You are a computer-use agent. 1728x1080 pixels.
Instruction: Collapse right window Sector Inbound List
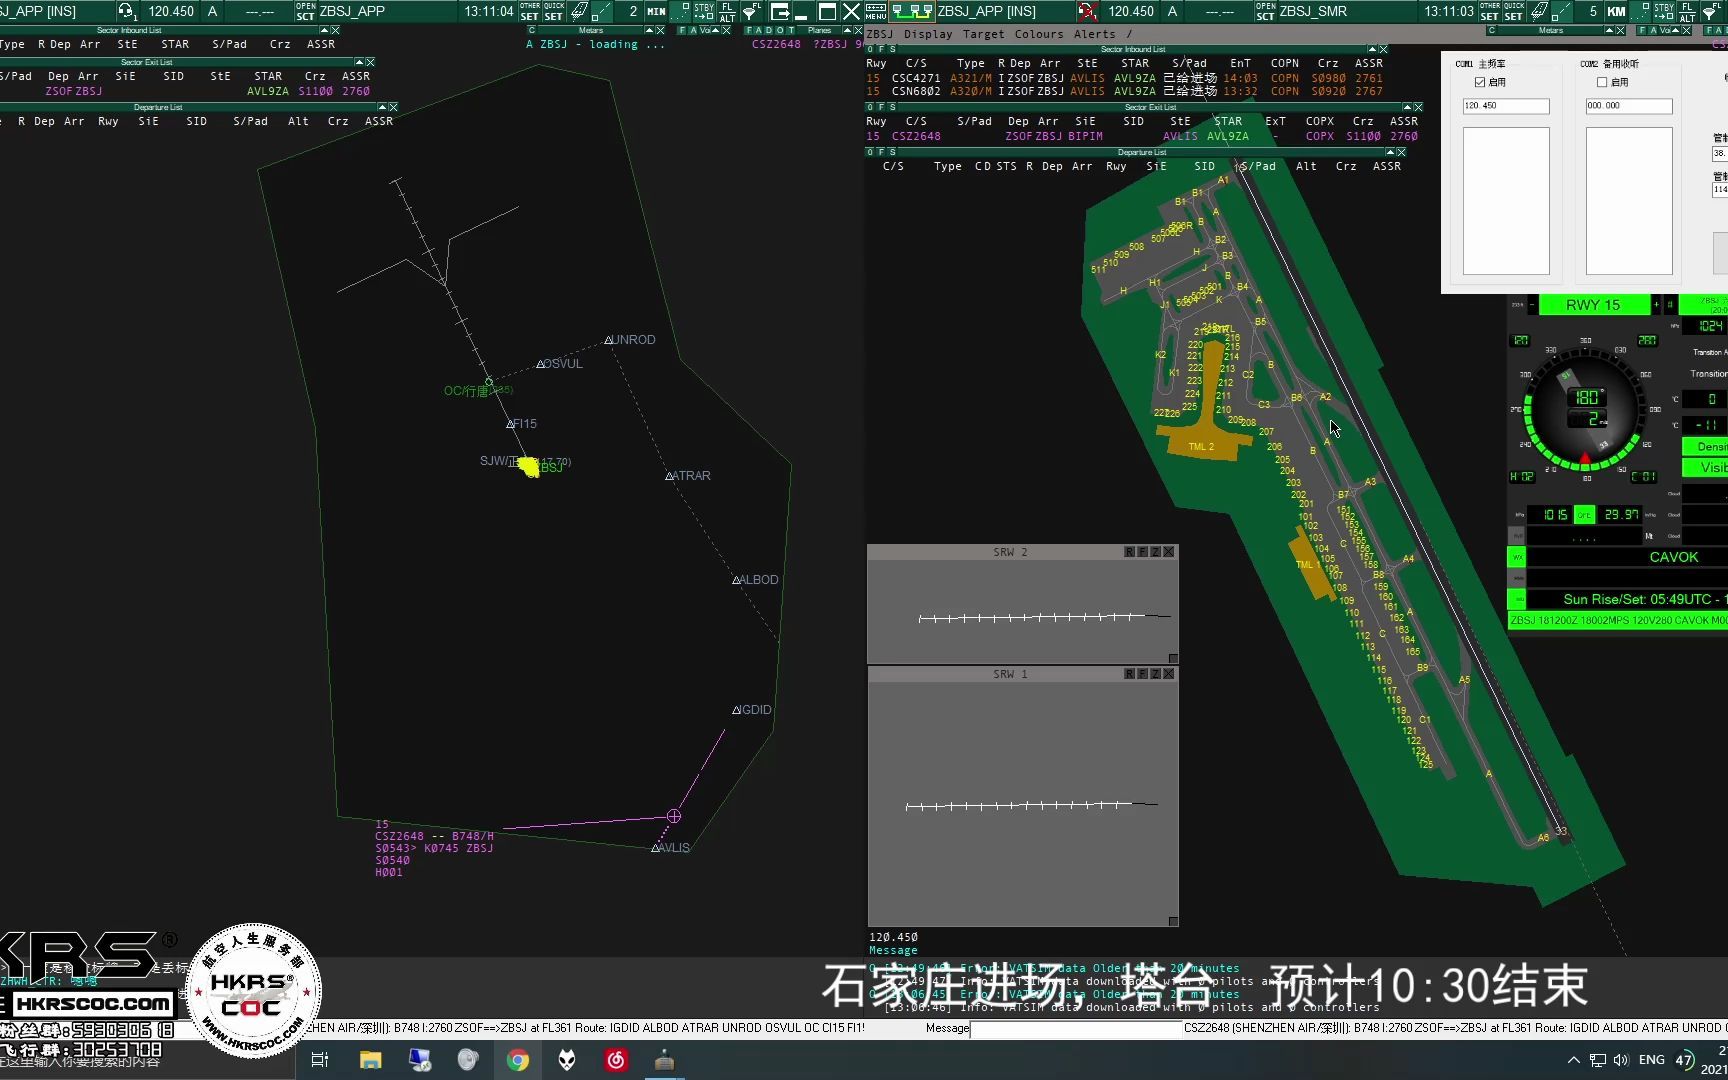point(1371,49)
